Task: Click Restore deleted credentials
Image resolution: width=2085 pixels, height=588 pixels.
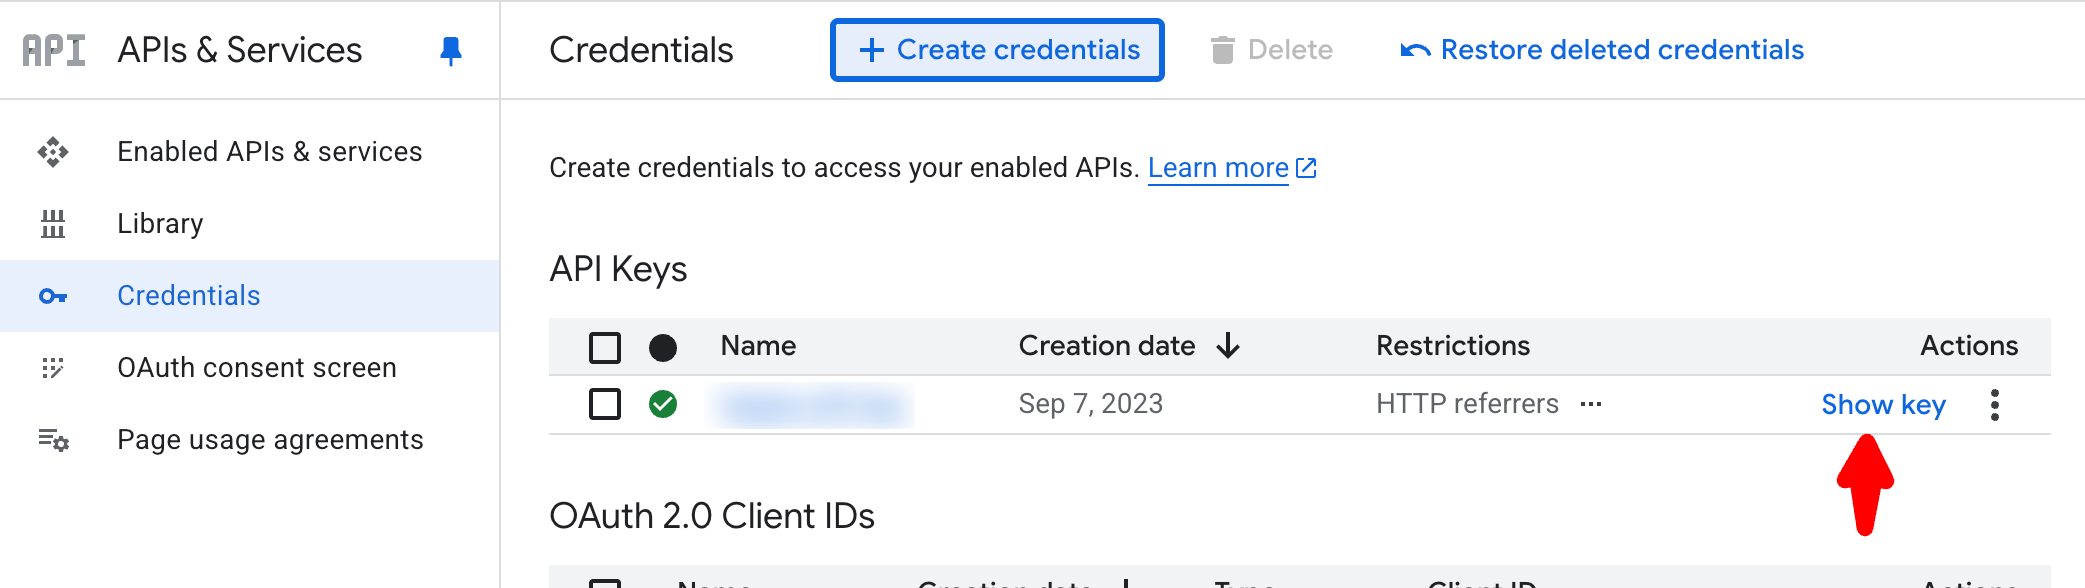Action: [x=1602, y=50]
